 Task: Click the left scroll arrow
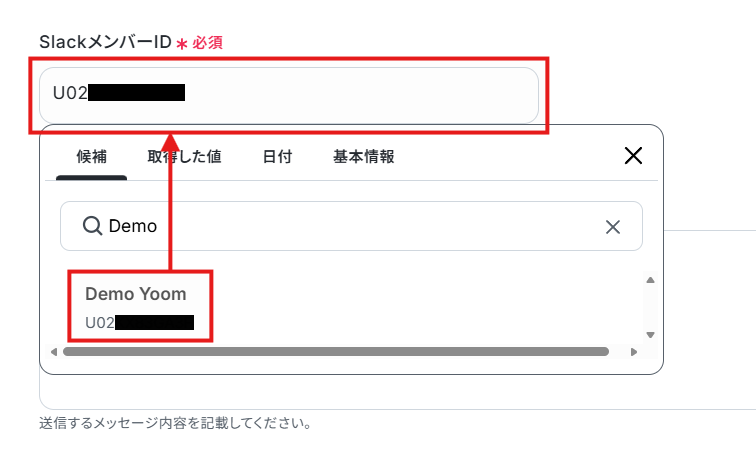click(54, 352)
